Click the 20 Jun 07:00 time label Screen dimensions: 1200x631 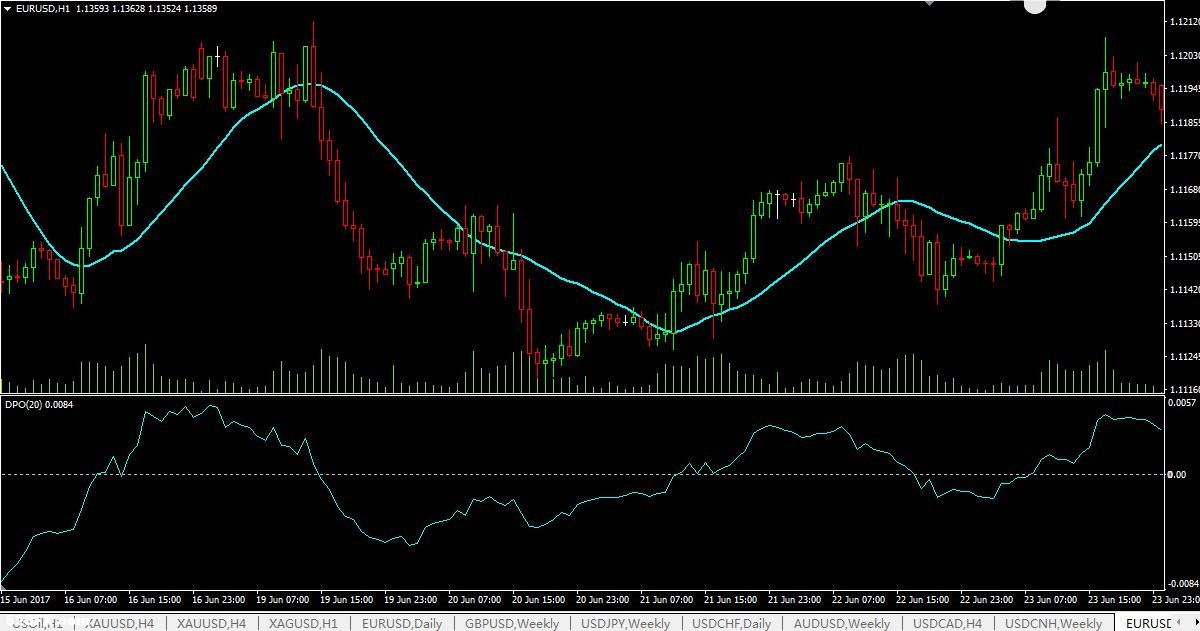pyautogui.click(x=476, y=600)
